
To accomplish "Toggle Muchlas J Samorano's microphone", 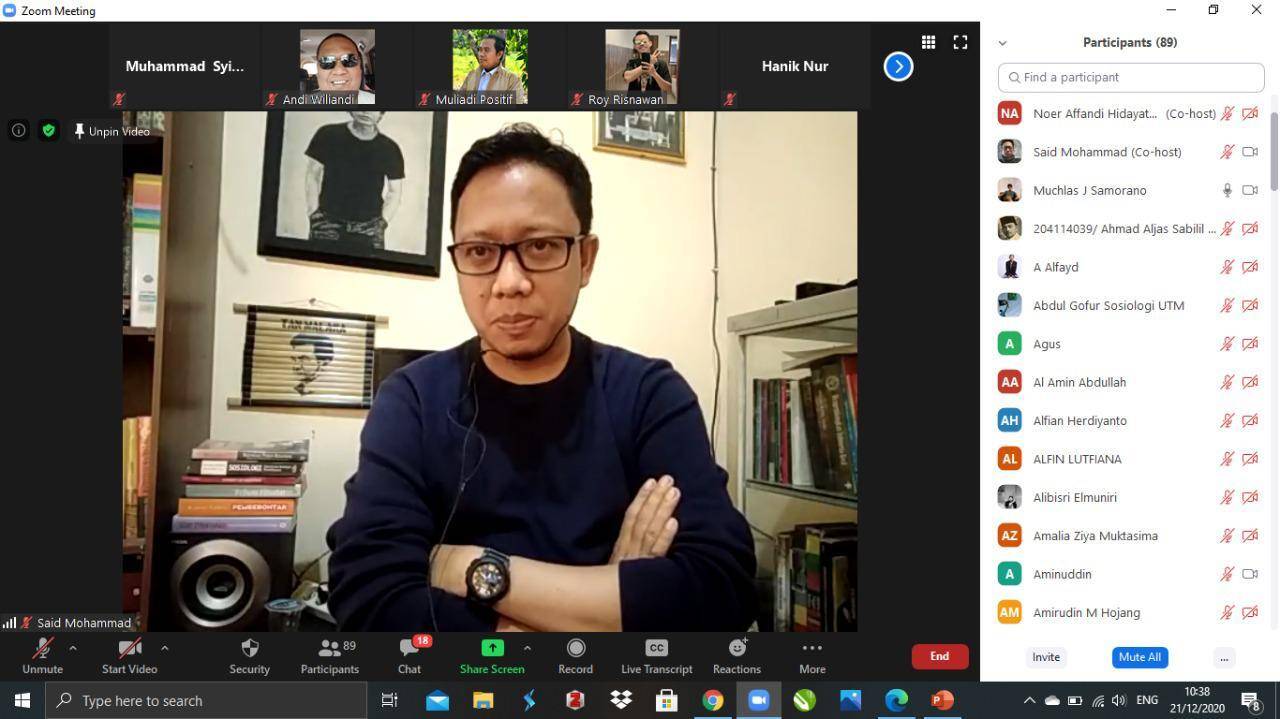I will coord(1227,190).
